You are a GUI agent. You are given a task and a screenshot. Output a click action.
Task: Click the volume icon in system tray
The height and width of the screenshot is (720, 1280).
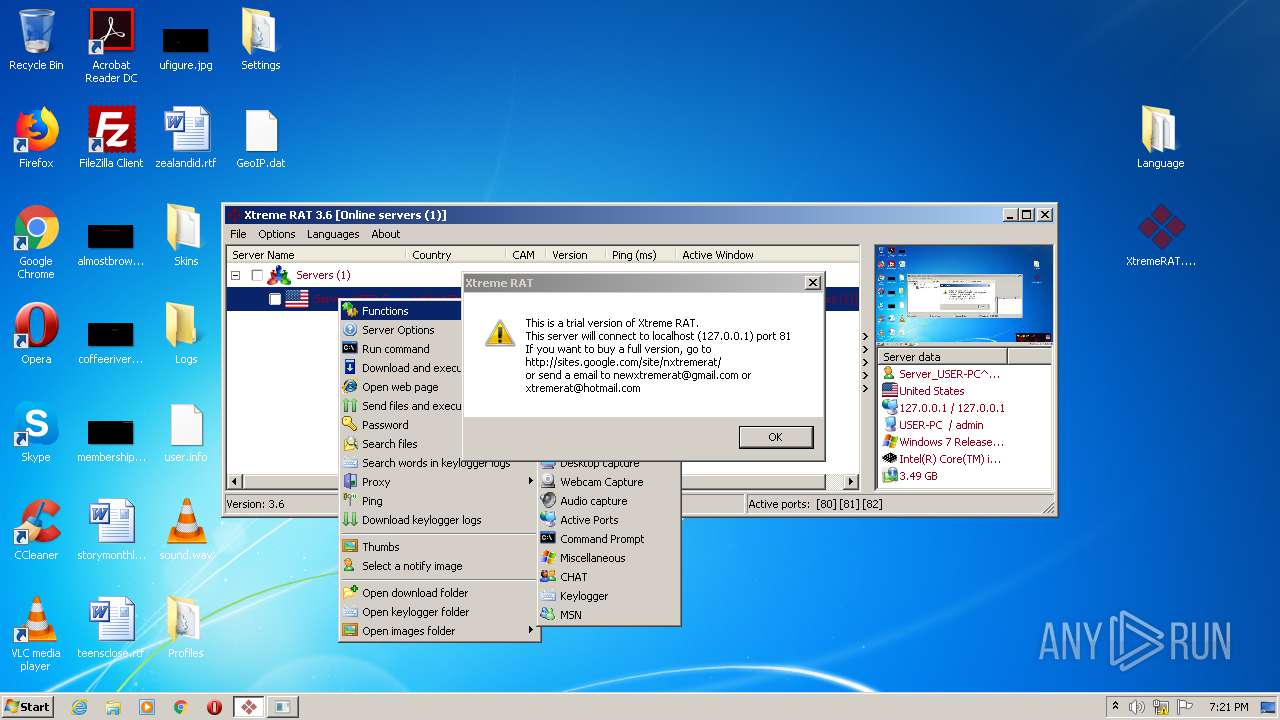(1137, 706)
